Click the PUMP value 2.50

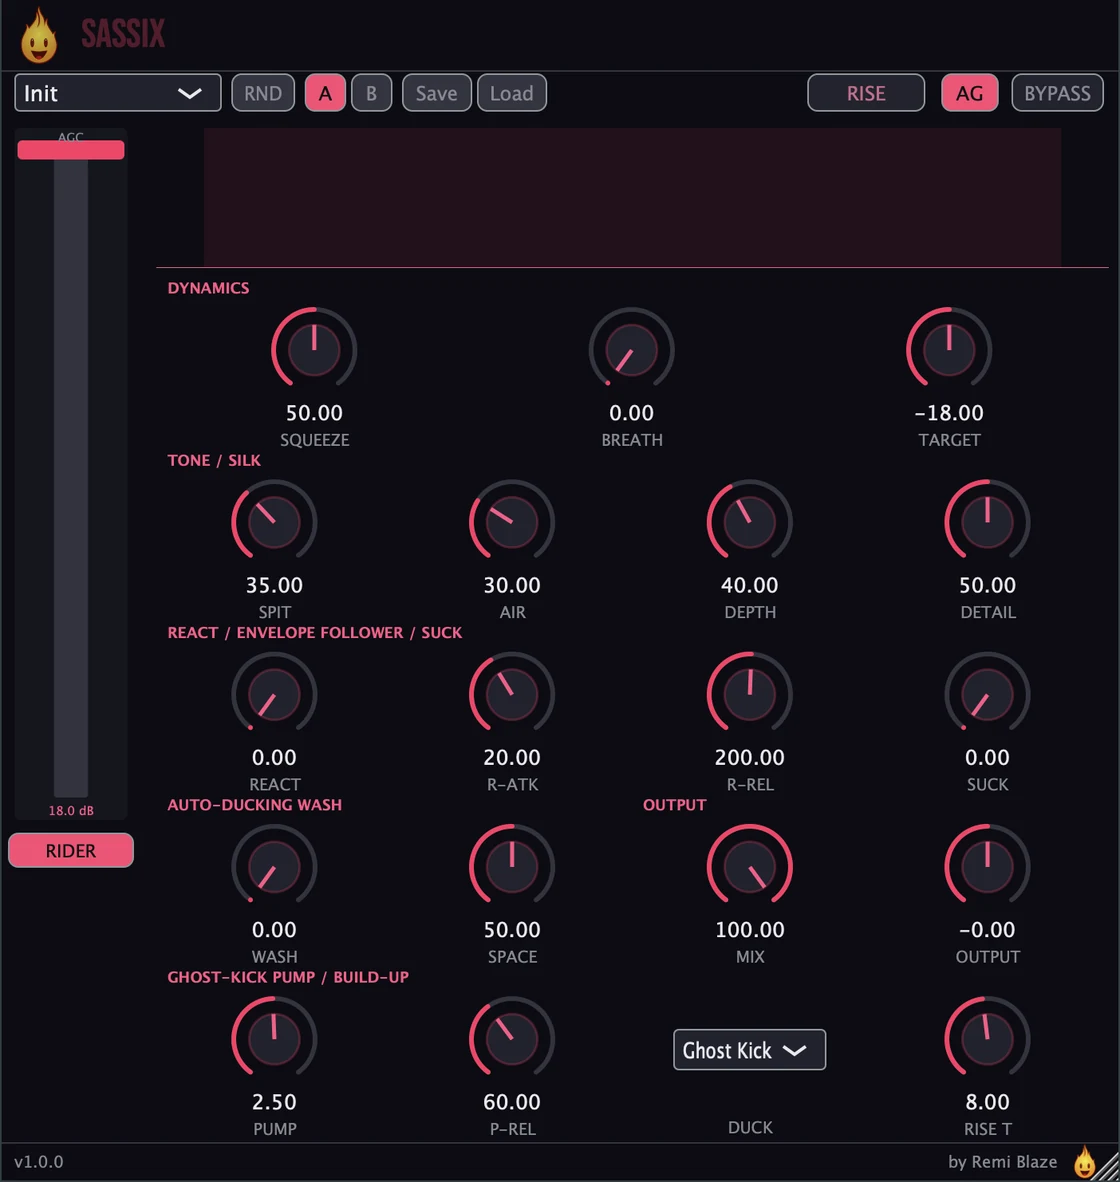274,1102
